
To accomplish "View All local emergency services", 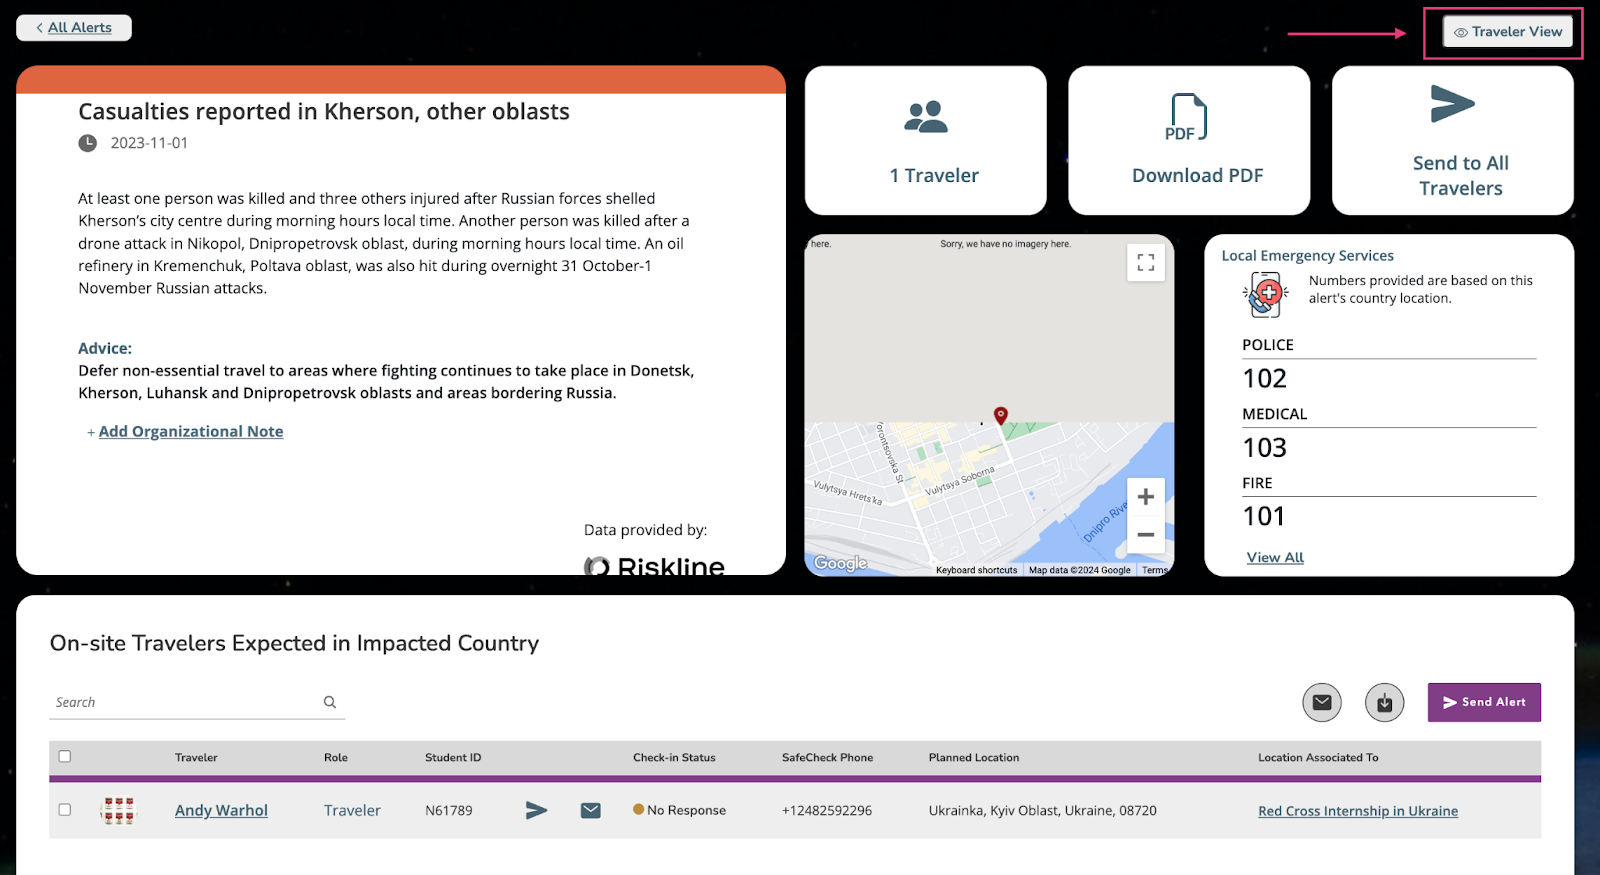I will click(1275, 558).
